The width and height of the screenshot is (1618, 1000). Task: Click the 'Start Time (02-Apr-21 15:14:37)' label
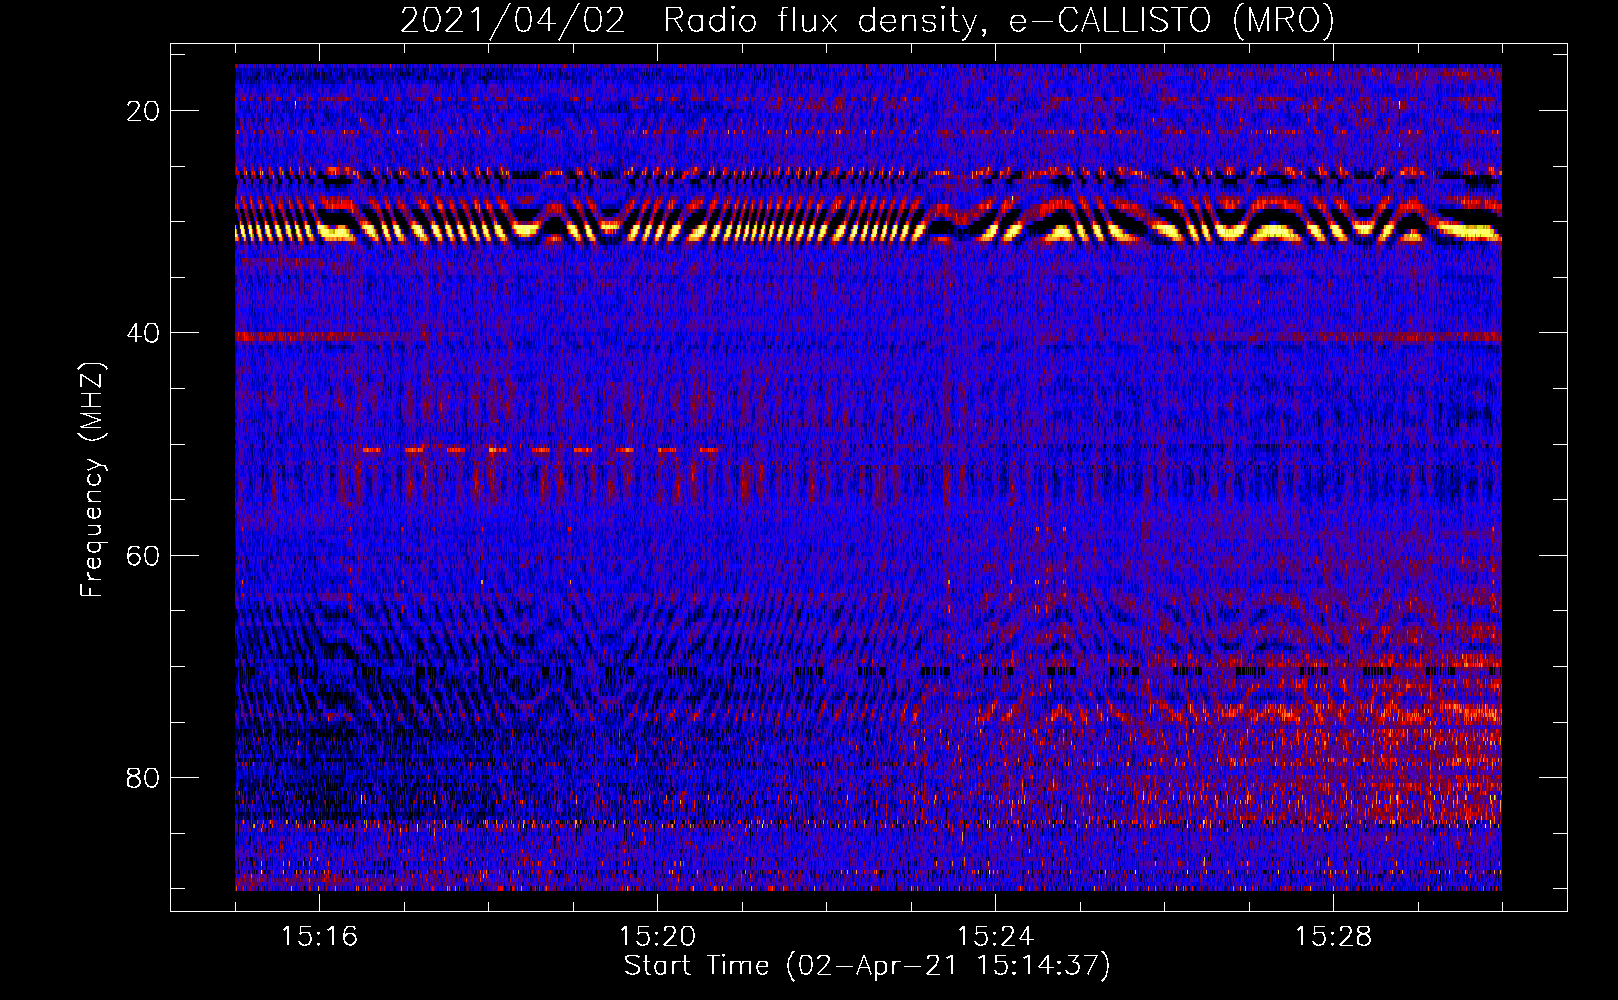pos(867,966)
